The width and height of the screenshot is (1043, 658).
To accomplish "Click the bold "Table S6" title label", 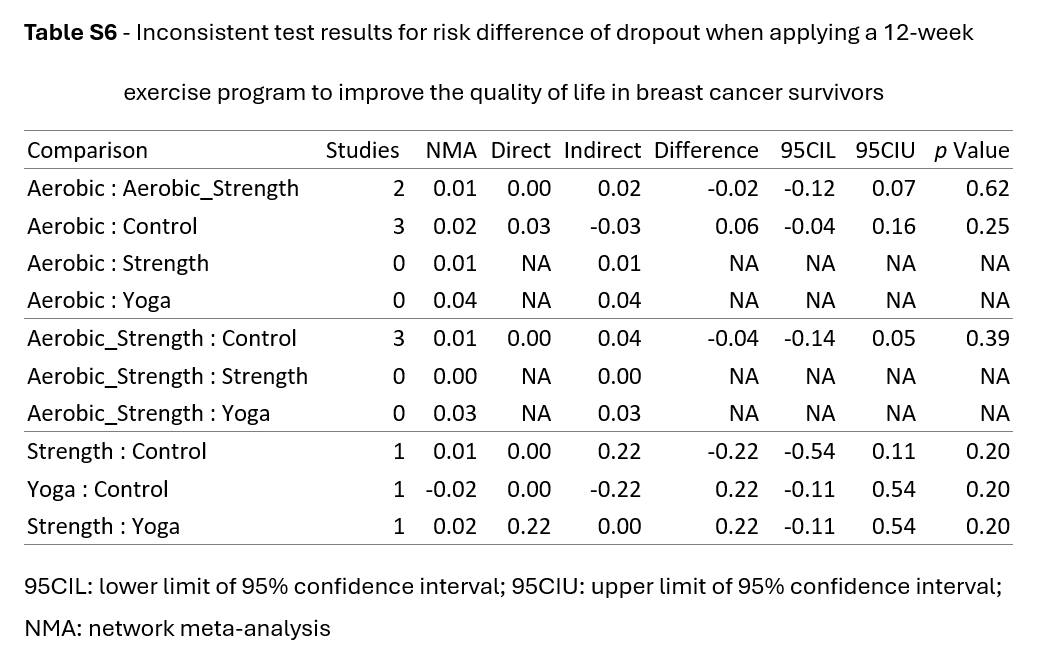I will 68,32.
